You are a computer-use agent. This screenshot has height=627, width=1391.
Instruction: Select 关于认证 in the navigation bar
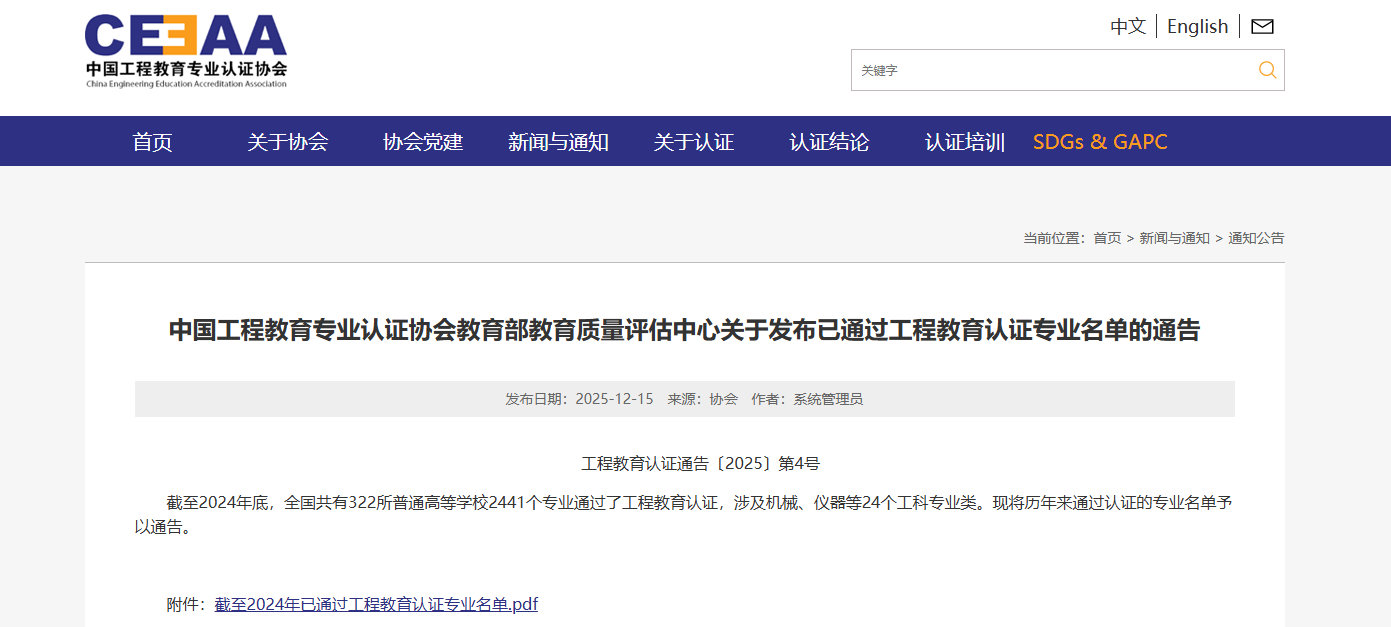[694, 142]
